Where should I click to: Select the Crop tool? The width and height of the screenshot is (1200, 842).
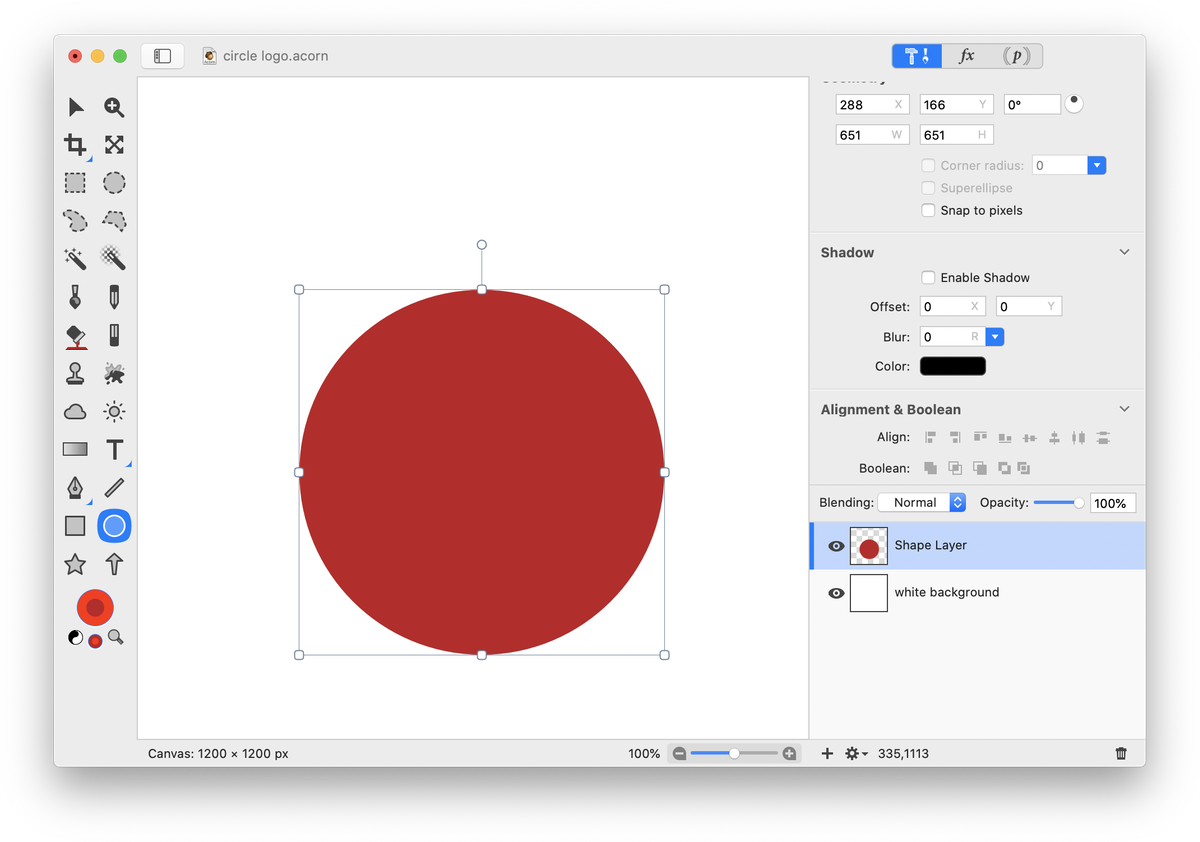point(75,145)
